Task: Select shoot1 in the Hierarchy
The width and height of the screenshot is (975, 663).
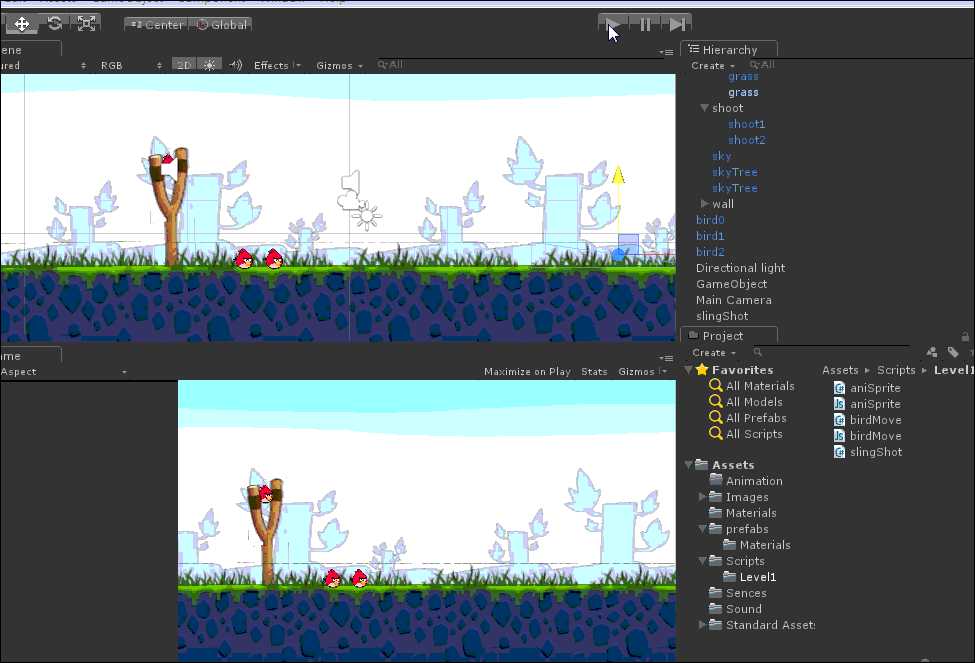Action: [x=747, y=124]
